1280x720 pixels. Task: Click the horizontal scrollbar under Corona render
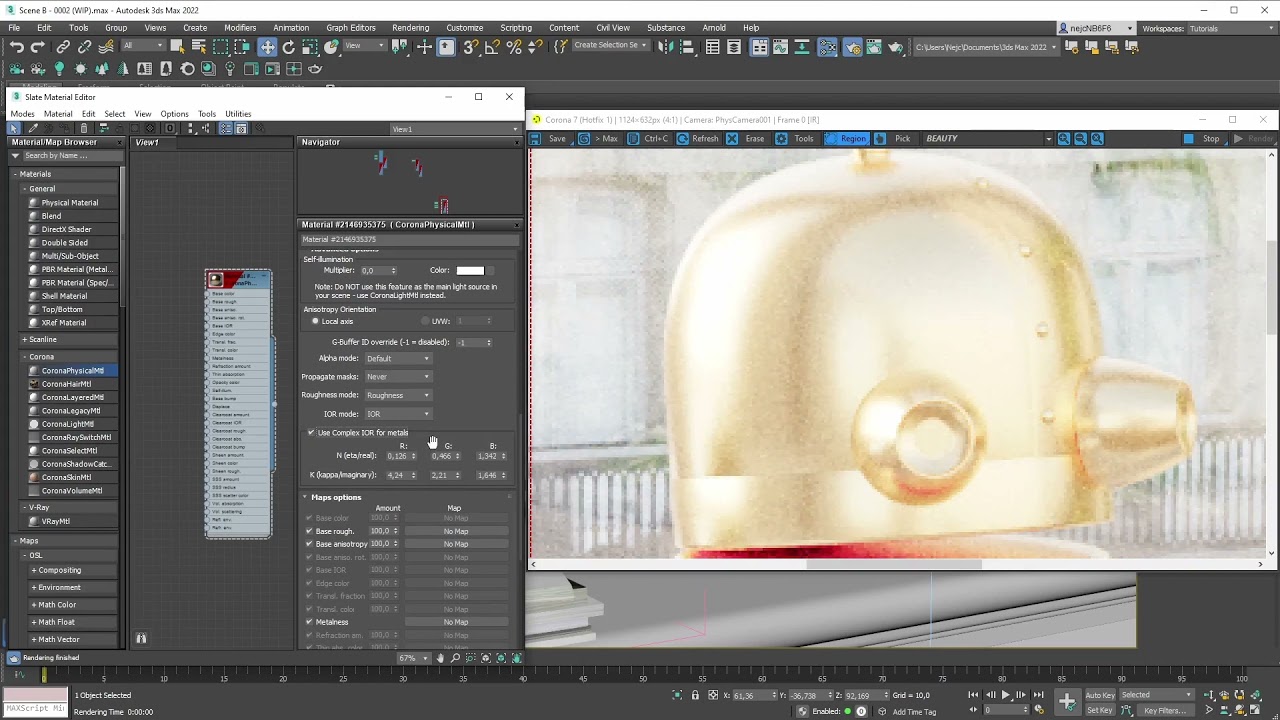[893, 564]
